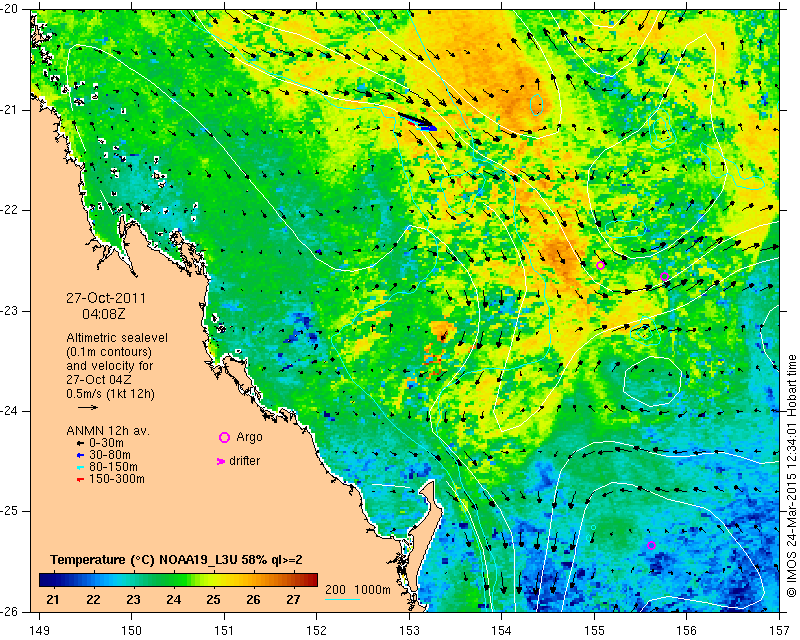Click the '80-150m' depth label
The height and width of the screenshot is (640, 800).
tap(113, 467)
